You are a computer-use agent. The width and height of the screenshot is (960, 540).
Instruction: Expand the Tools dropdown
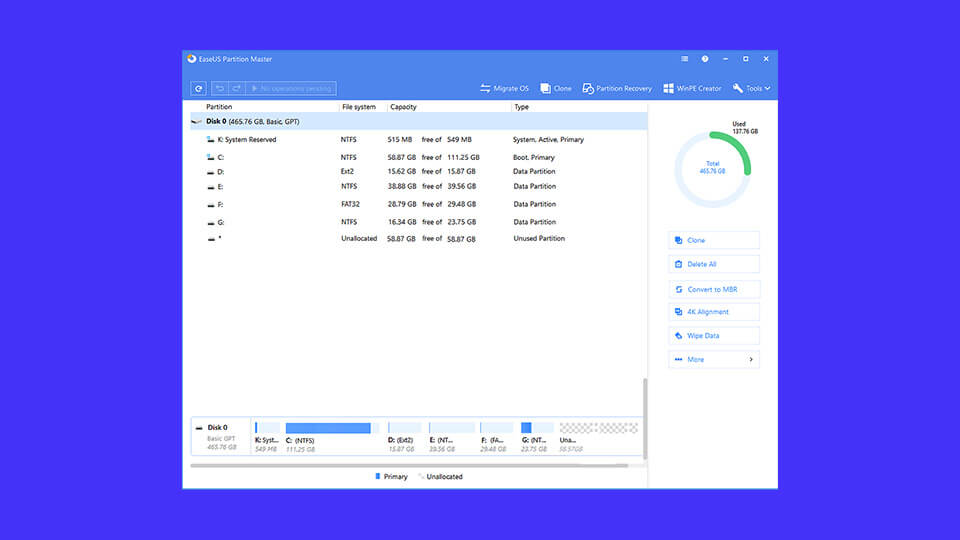click(x=751, y=89)
